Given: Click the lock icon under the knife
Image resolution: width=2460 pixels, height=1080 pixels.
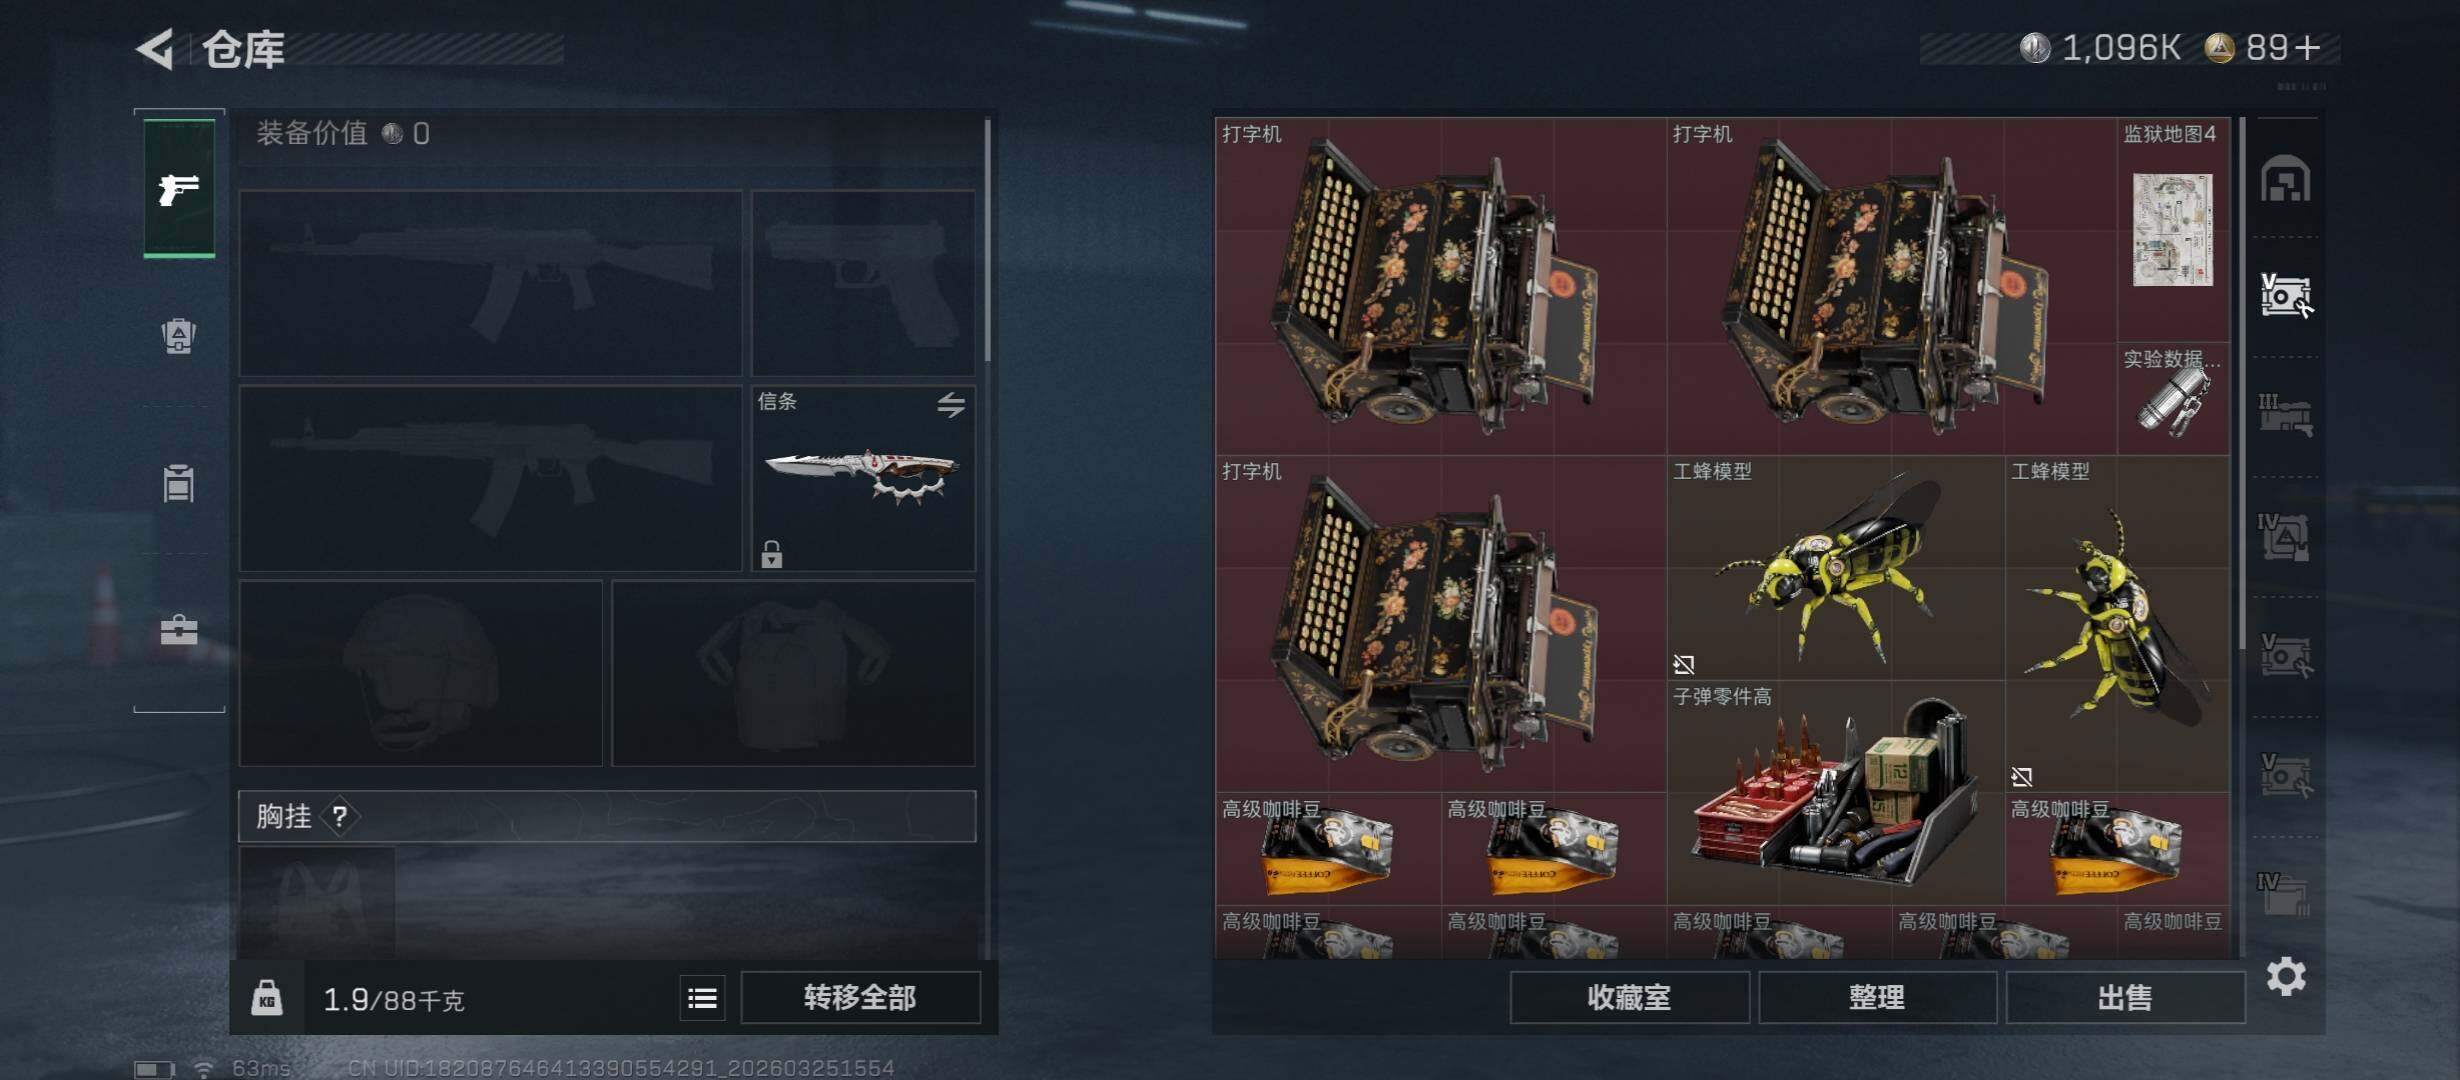Looking at the screenshot, I should 771,553.
